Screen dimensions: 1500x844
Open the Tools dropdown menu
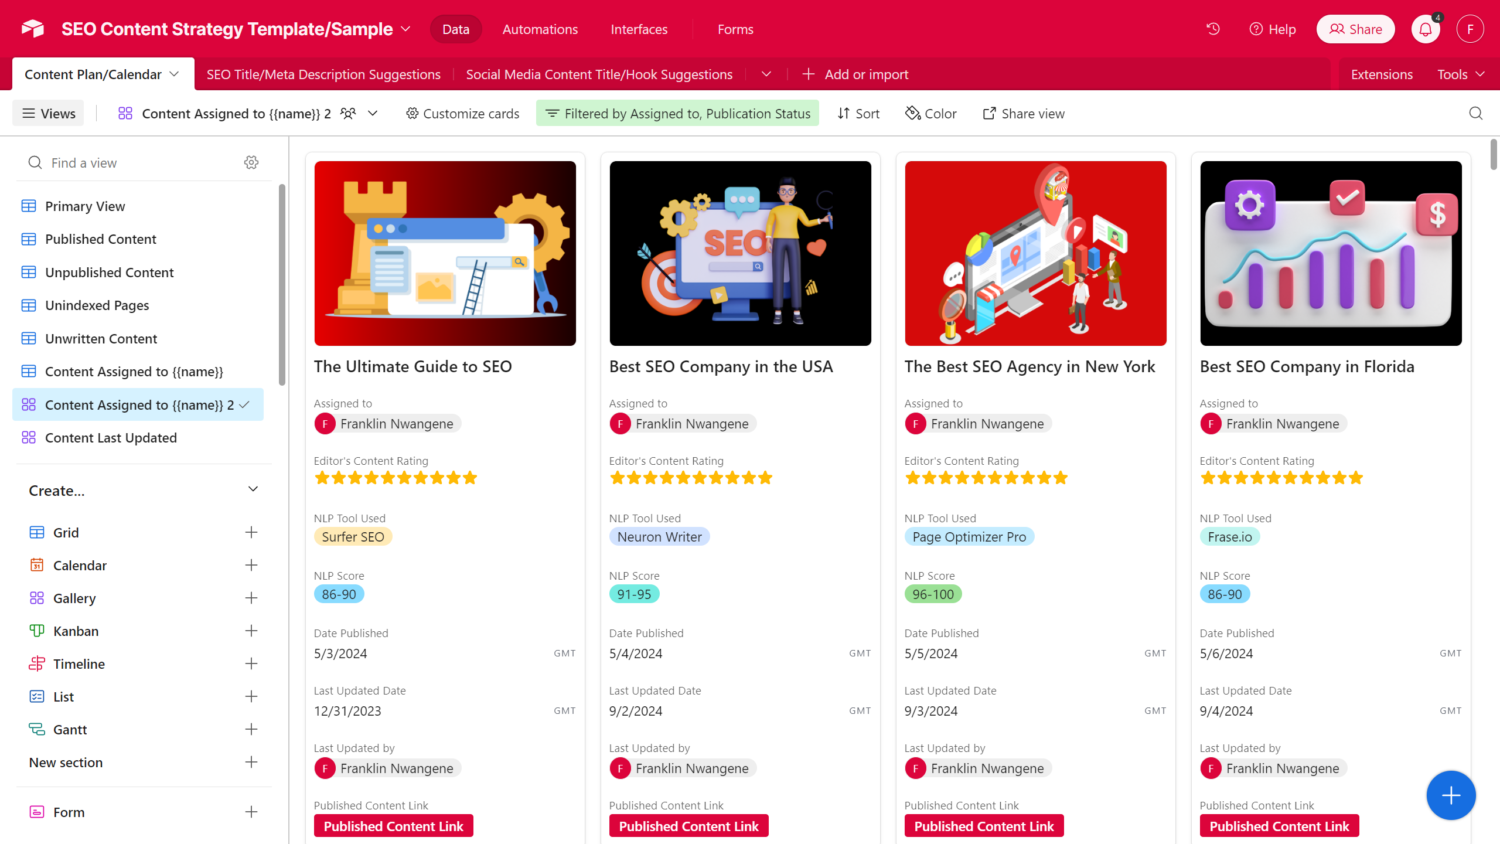[1460, 74]
